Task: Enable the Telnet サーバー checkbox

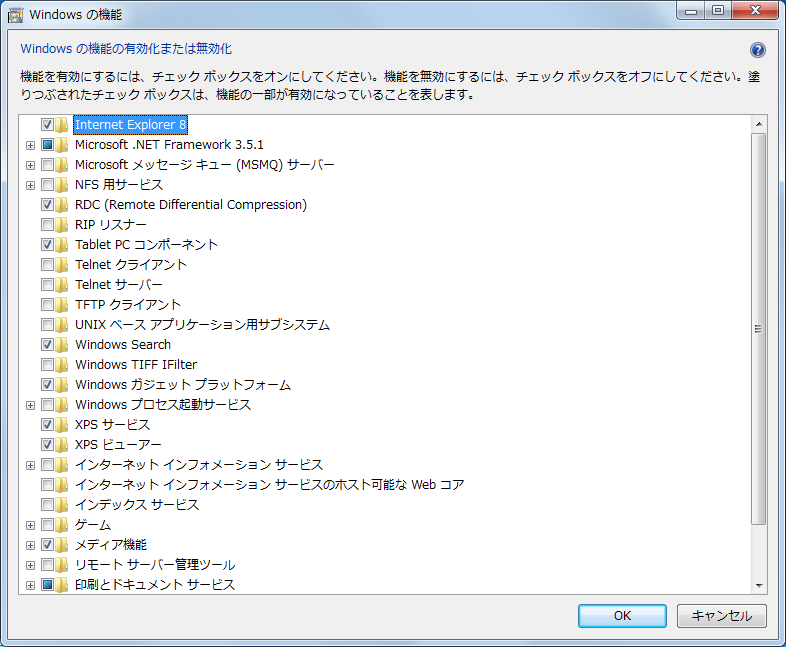Action: [x=47, y=285]
